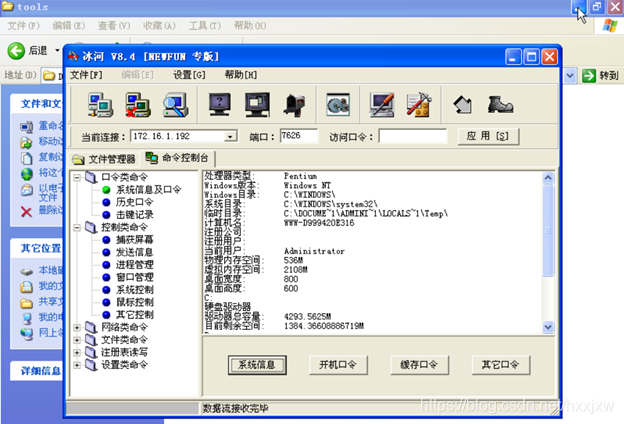Viewport: 624px width, 424px height.
Task: Select 击键记录 tree item
Action: click(135, 215)
